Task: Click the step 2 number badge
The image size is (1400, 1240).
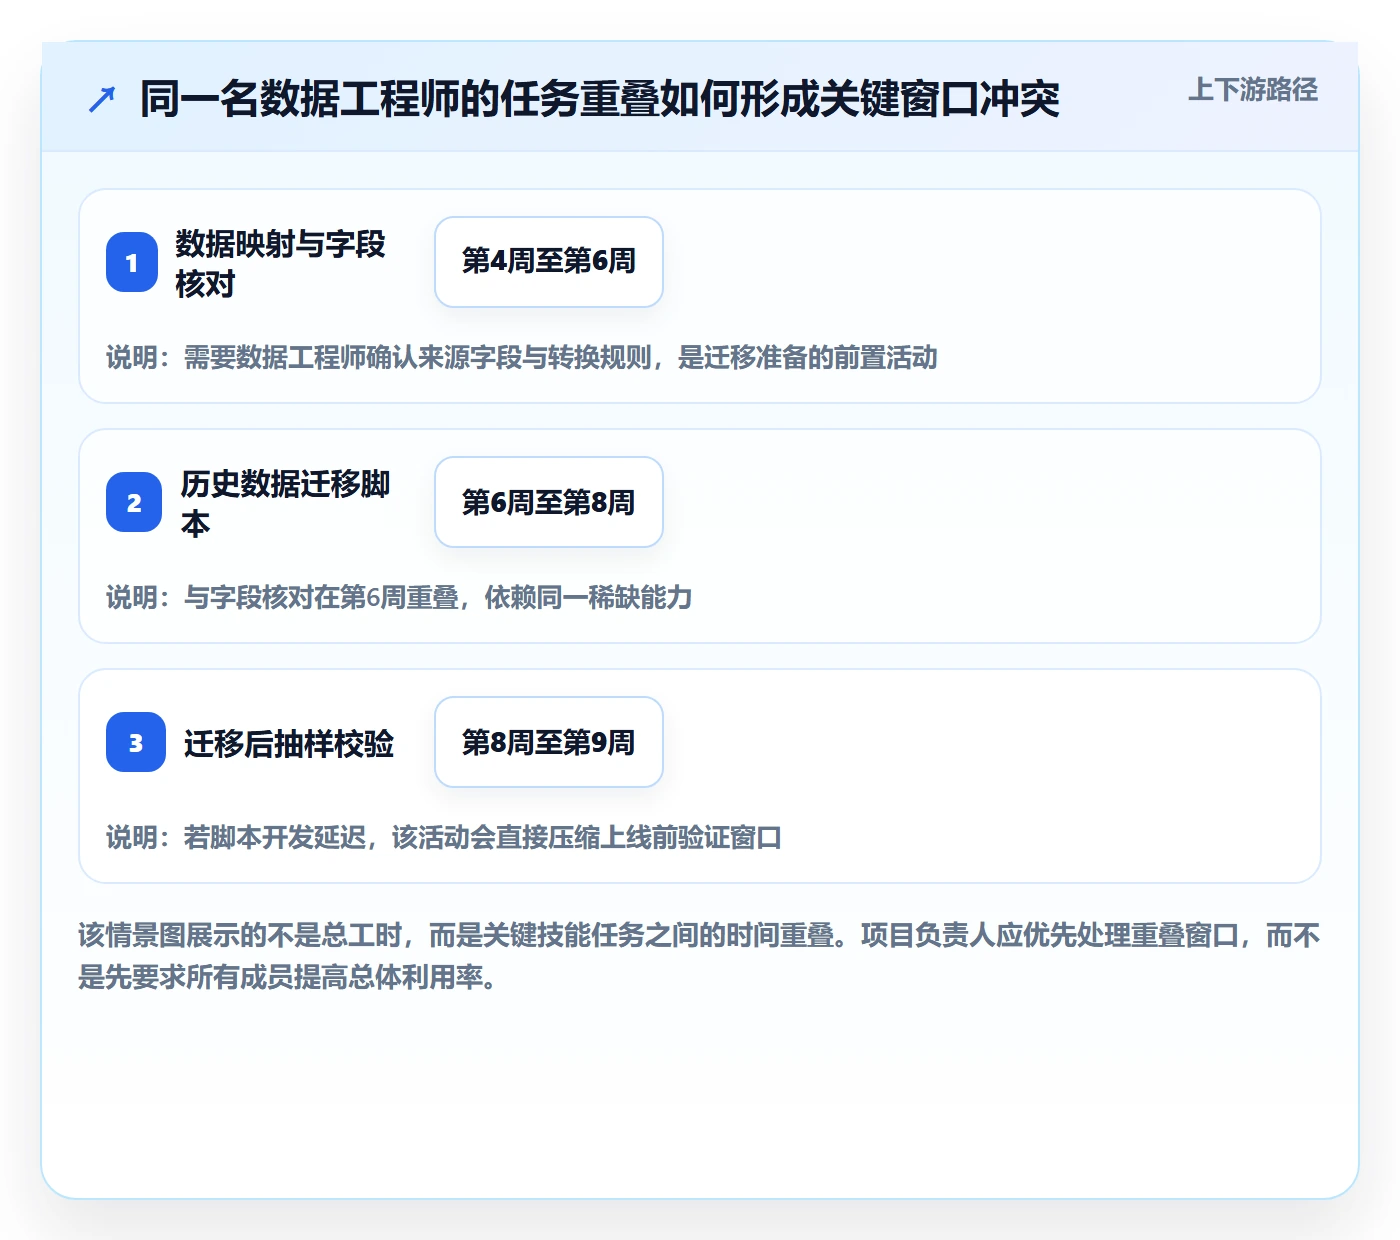Action: [134, 502]
